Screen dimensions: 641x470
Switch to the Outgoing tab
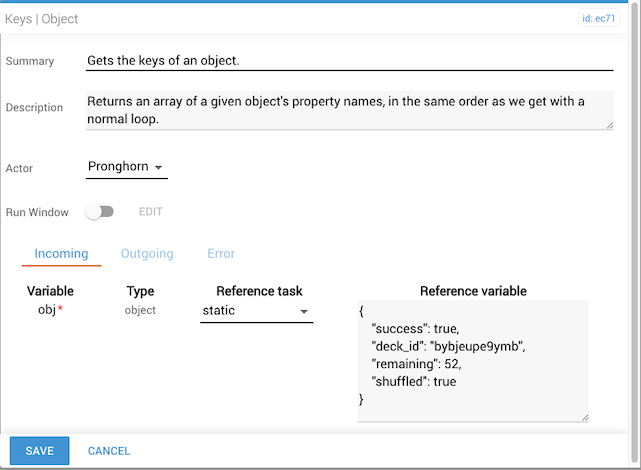pos(147,254)
